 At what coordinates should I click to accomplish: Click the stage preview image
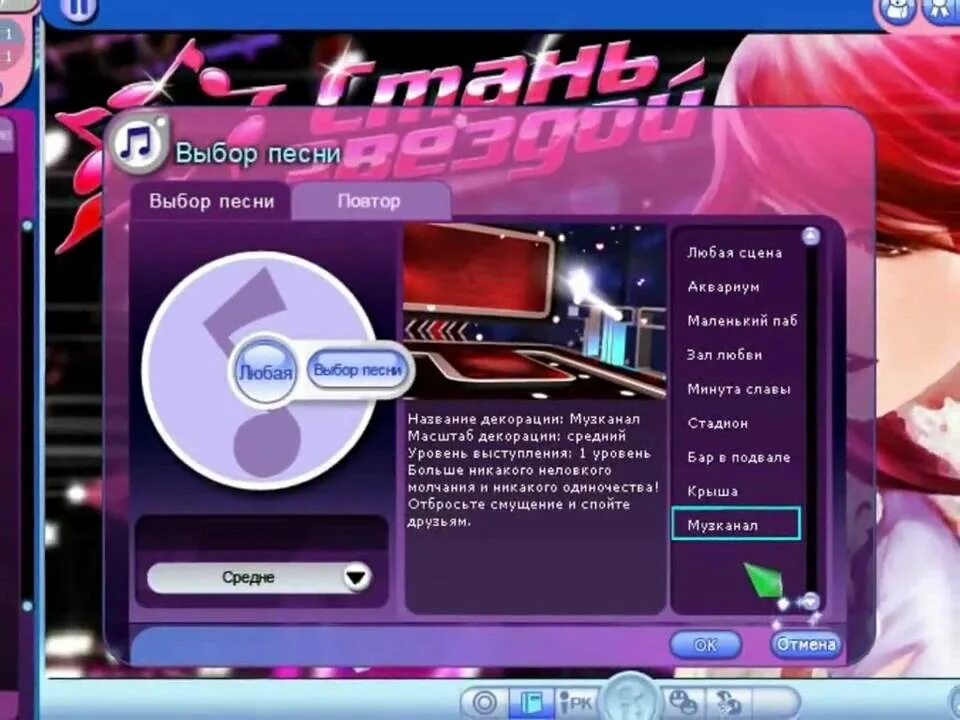(x=535, y=312)
